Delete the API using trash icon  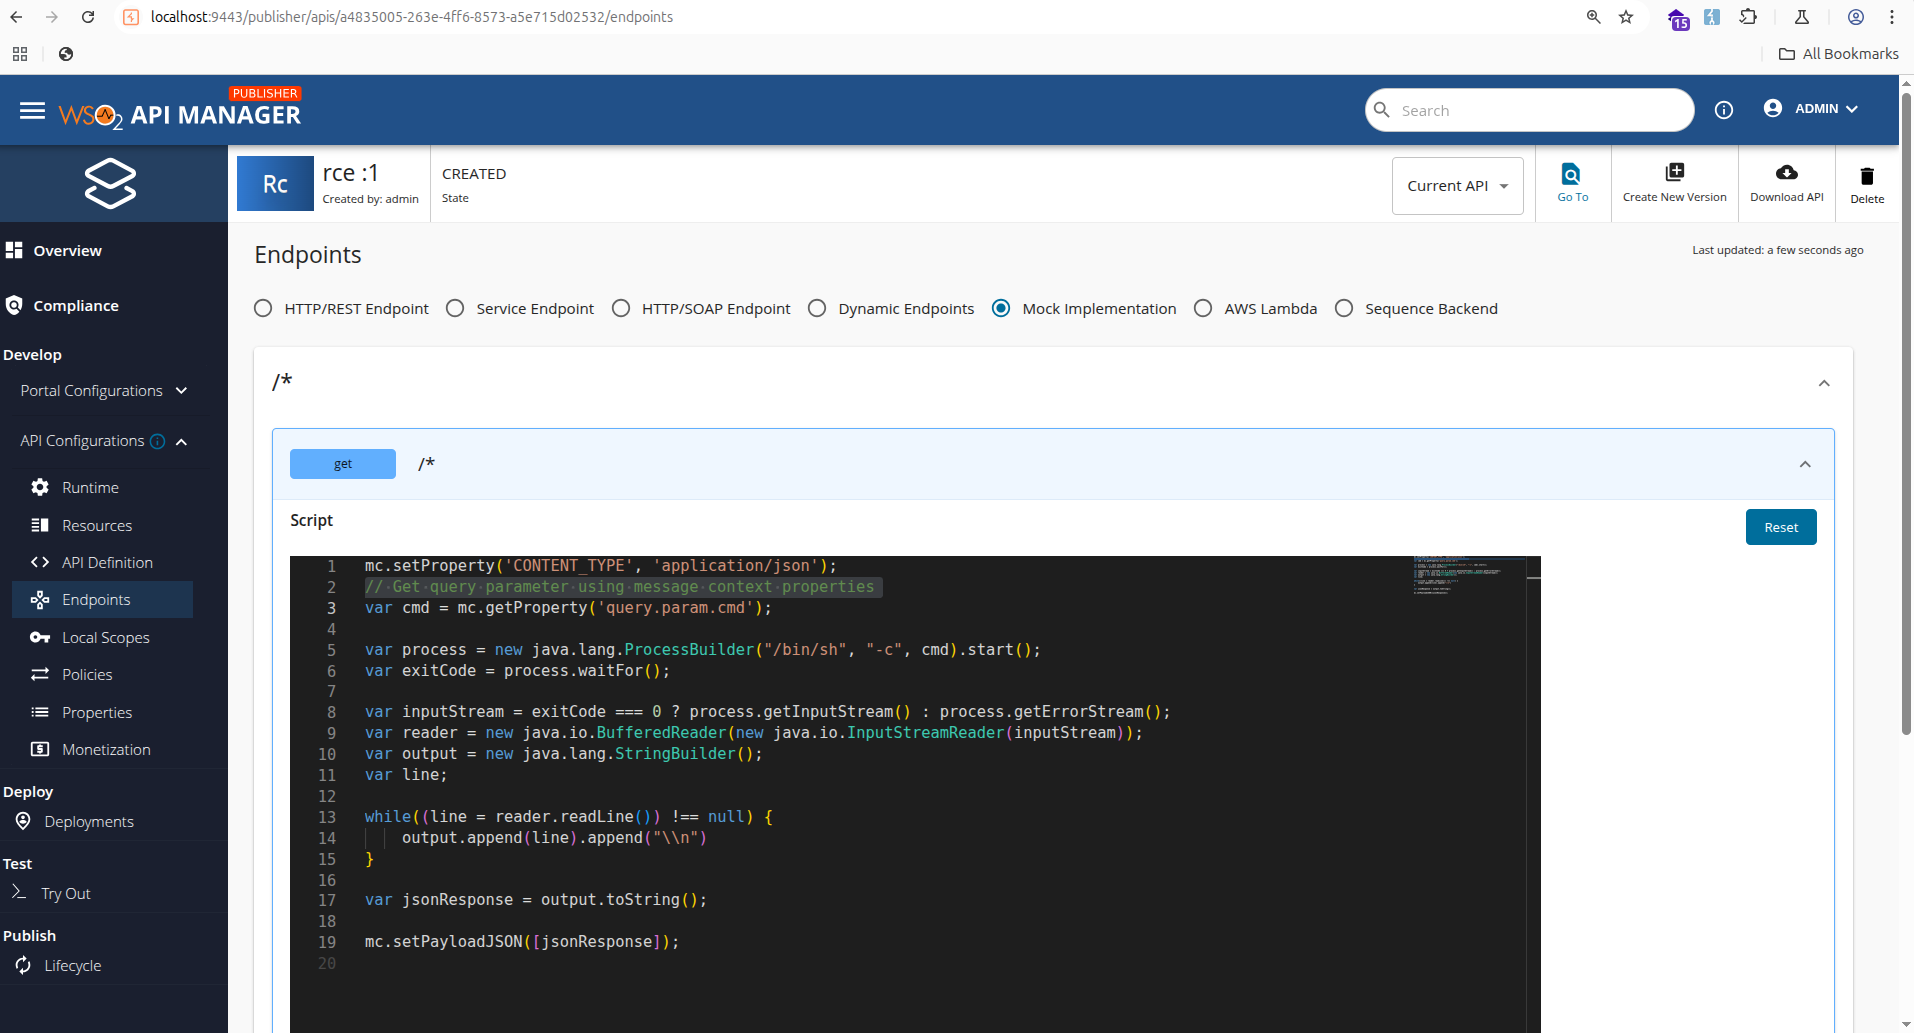tap(1866, 177)
